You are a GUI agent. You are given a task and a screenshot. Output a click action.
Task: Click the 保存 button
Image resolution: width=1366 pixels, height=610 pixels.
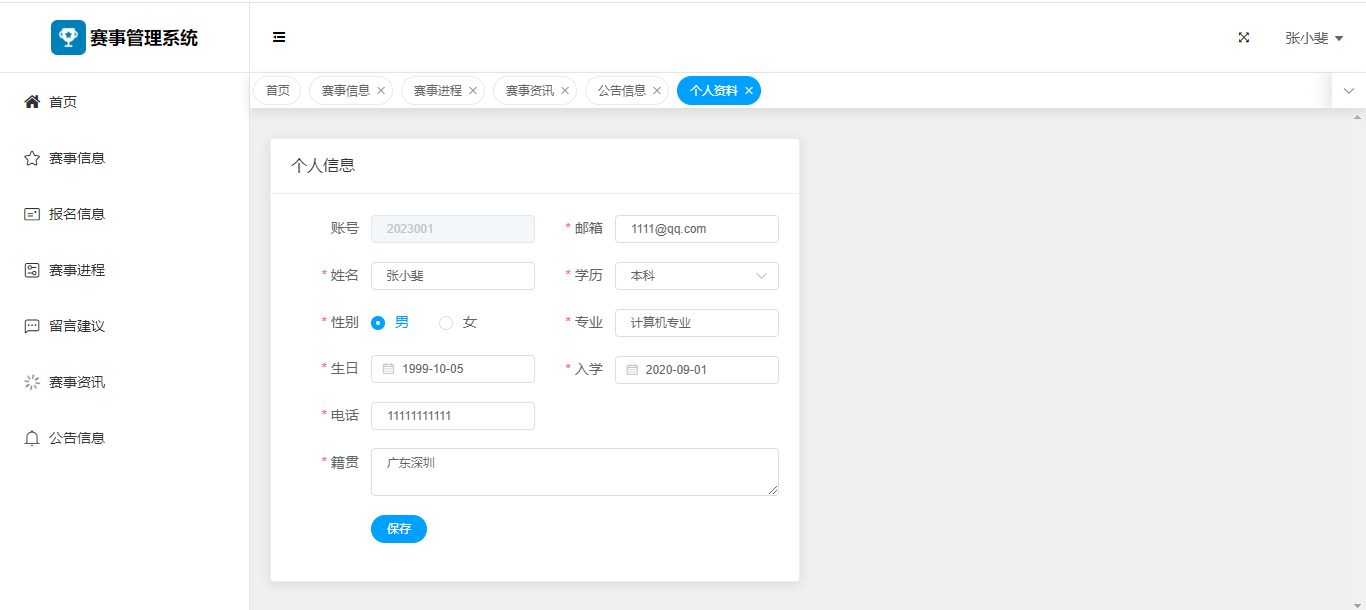pos(398,529)
